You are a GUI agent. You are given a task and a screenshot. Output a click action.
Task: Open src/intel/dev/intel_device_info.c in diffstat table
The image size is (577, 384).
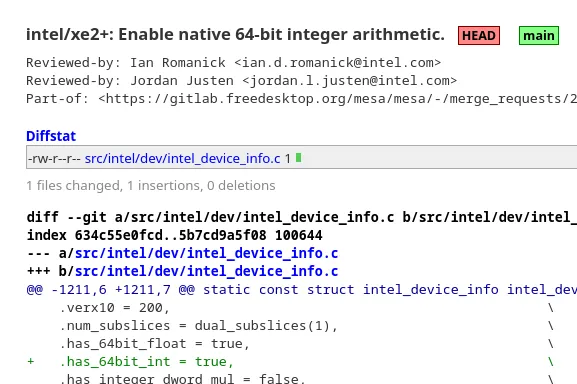(183, 159)
